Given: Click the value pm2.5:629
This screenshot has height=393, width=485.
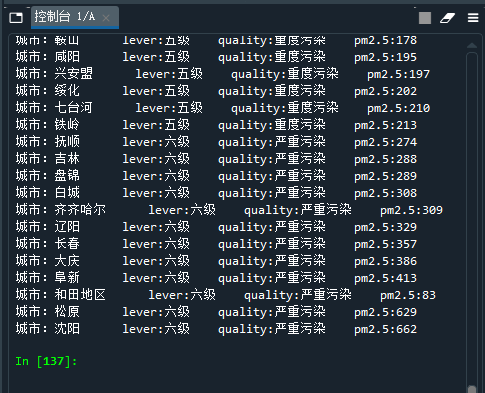Looking at the screenshot, I should click(385, 312).
